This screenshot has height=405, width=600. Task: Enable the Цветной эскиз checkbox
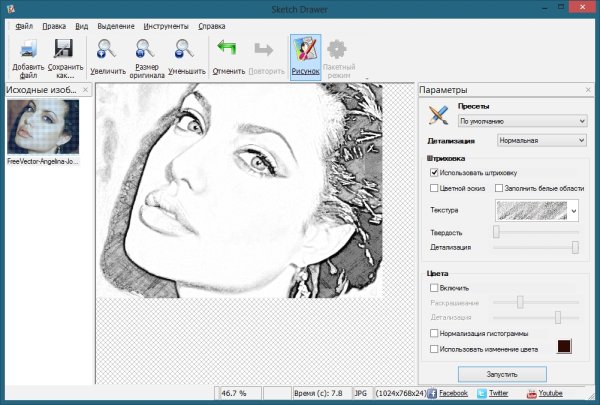(x=434, y=187)
